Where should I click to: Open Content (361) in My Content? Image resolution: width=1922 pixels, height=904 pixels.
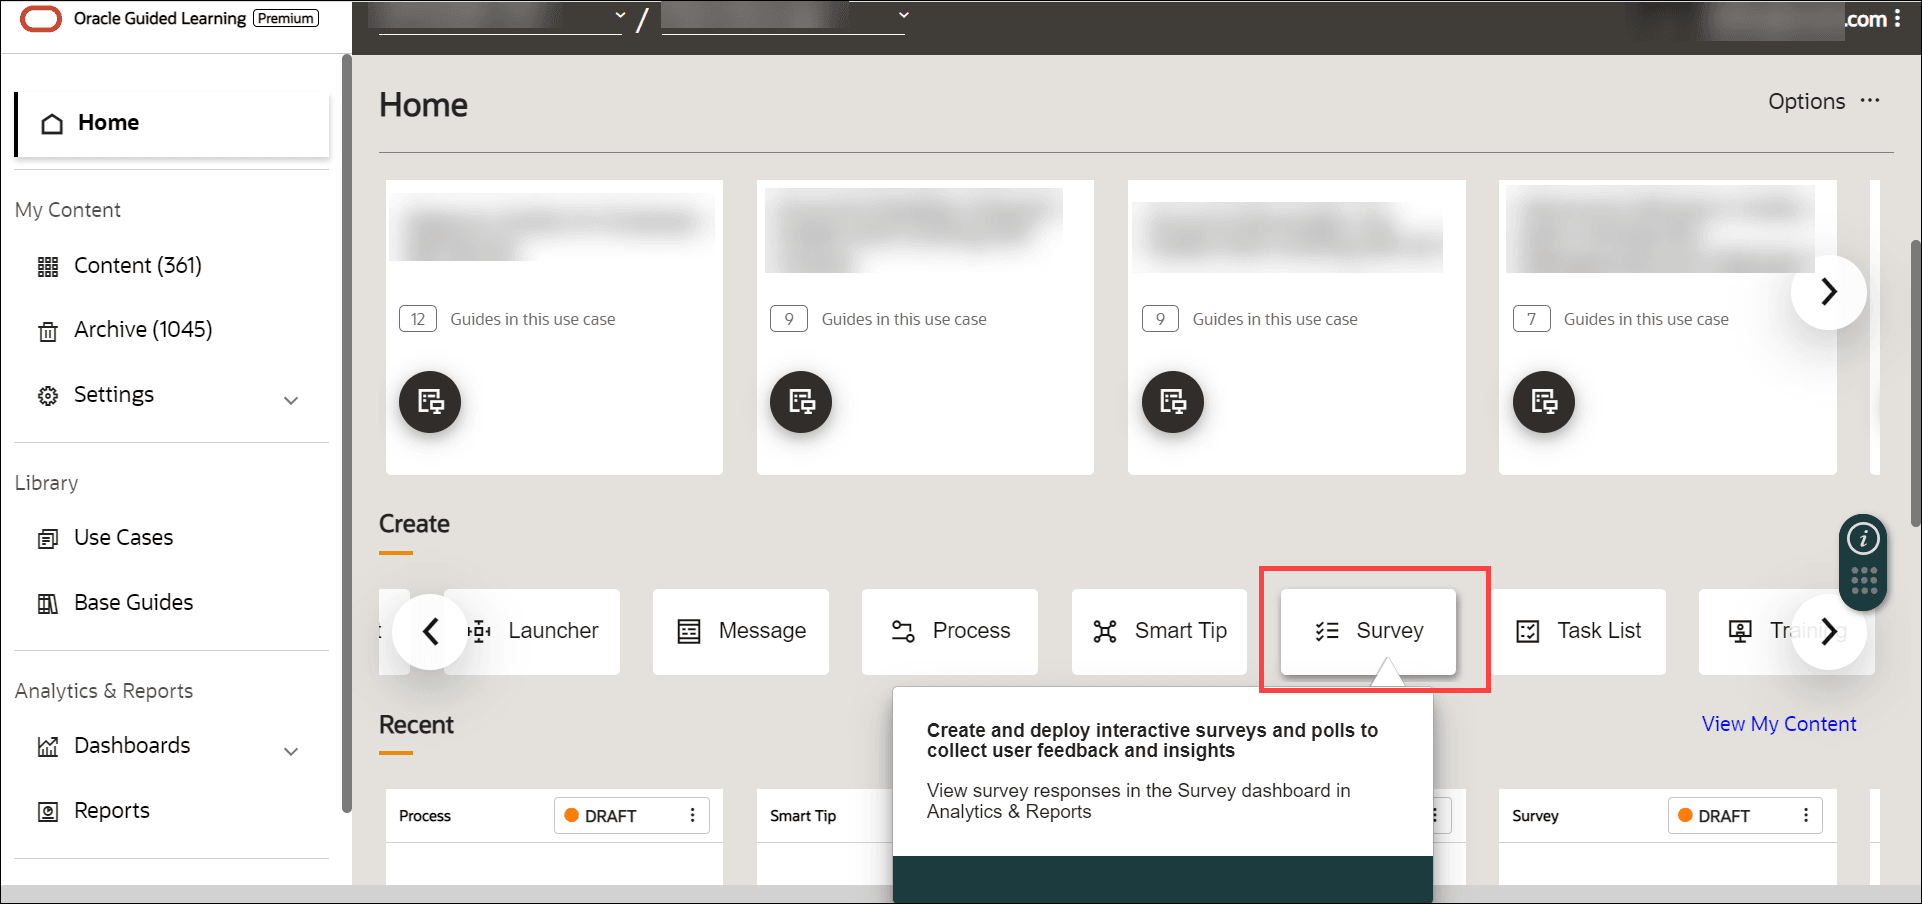pyautogui.click(x=138, y=266)
